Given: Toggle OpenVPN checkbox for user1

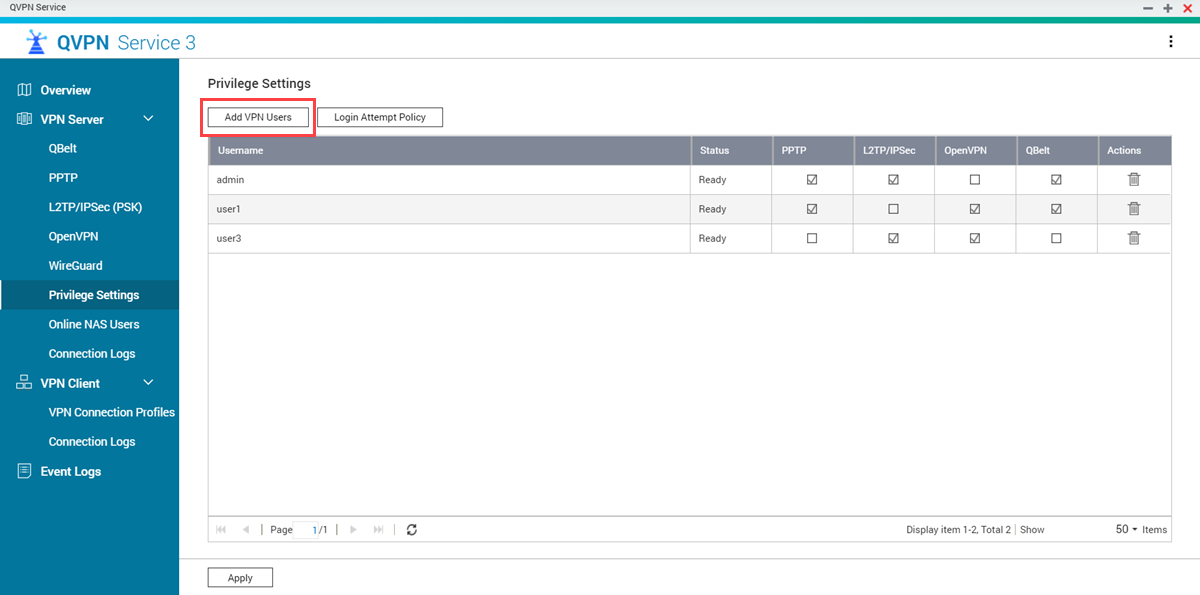Looking at the screenshot, I should 975,209.
